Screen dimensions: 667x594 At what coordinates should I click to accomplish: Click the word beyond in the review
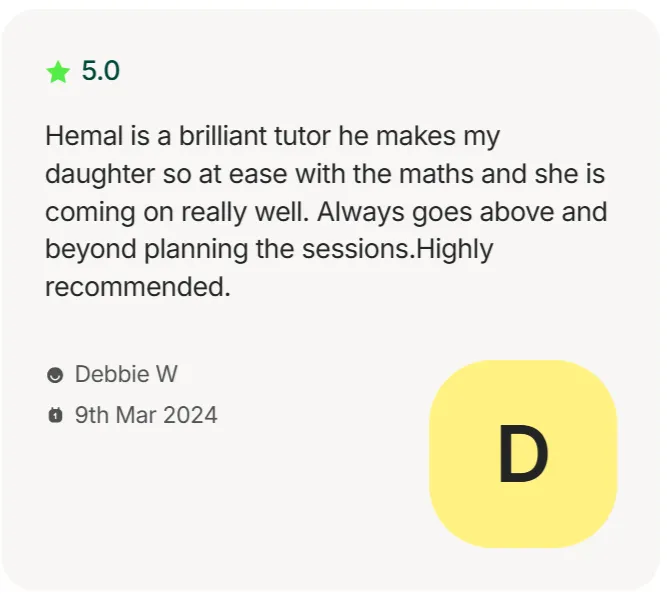[91, 250]
